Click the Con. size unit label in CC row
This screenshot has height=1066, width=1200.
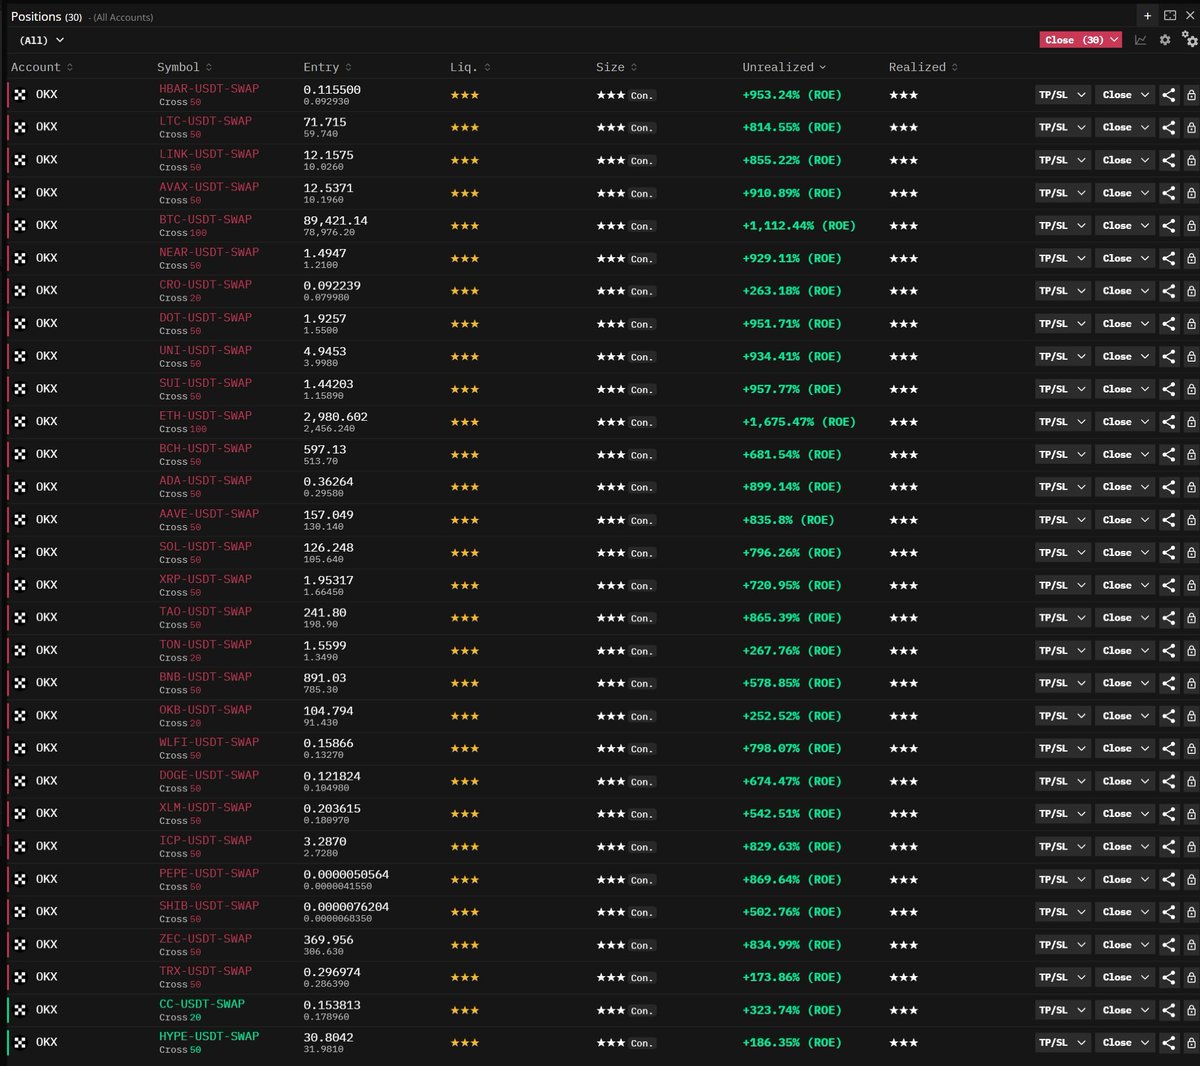coord(641,1011)
